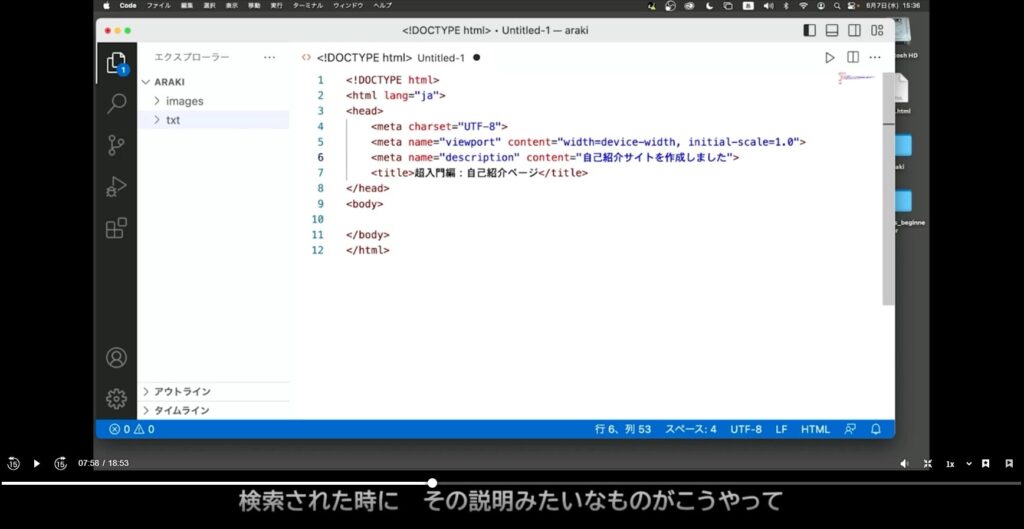Open the Accounts icon in activity bar

(117, 357)
